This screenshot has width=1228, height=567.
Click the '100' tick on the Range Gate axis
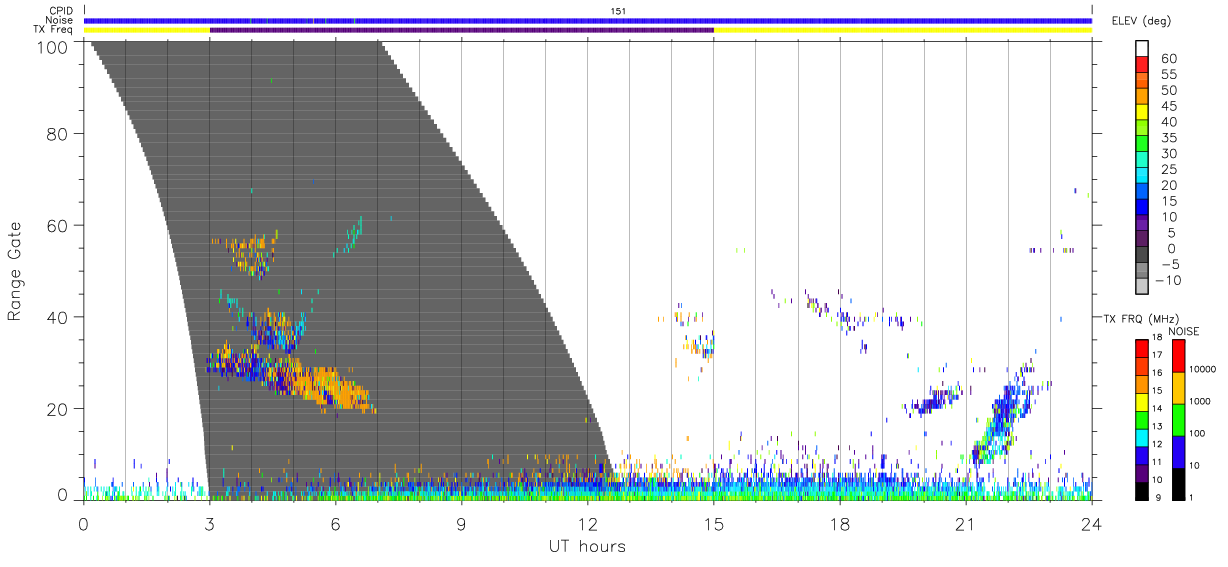(52, 47)
